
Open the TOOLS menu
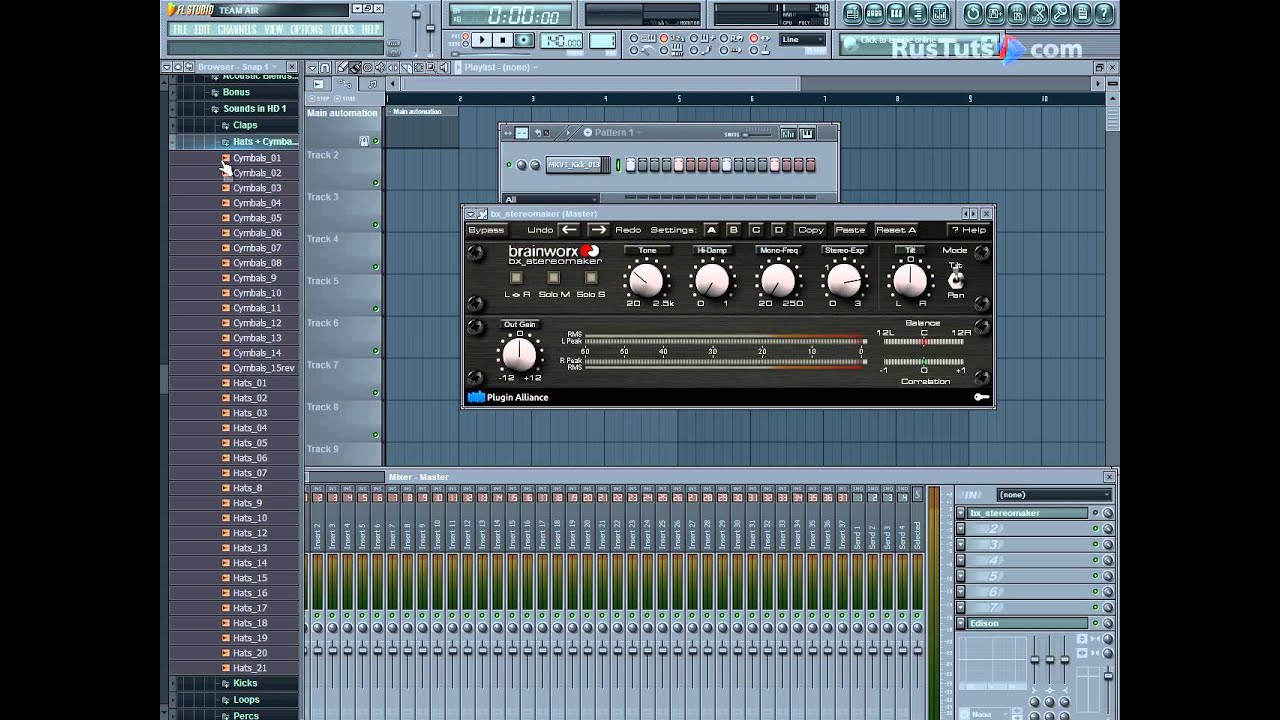click(x=342, y=30)
